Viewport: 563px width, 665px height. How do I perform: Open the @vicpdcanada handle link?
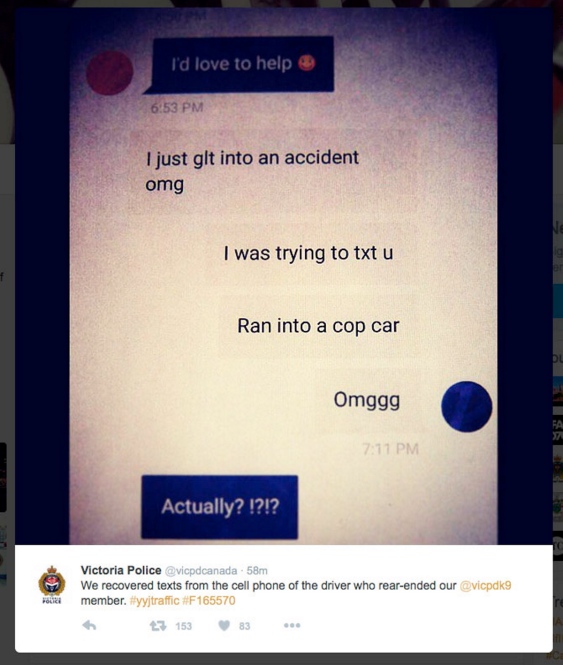click(x=201, y=571)
